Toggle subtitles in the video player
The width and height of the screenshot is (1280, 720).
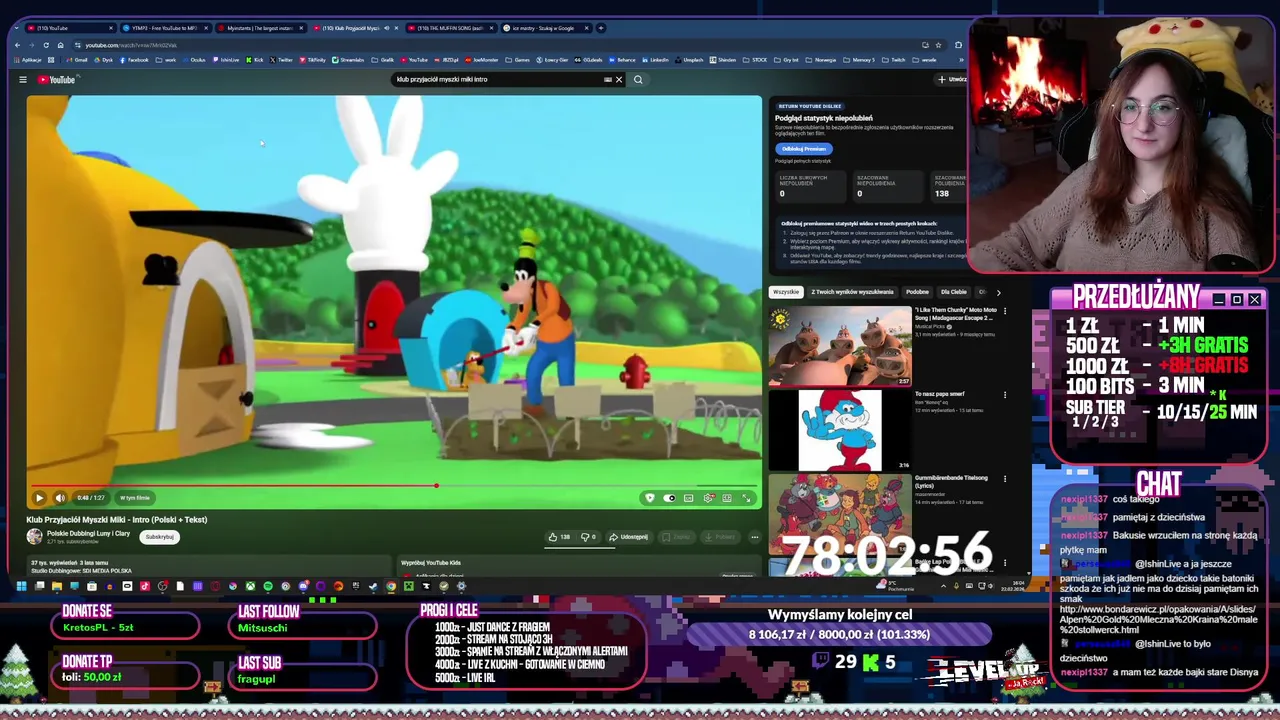(688, 498)
